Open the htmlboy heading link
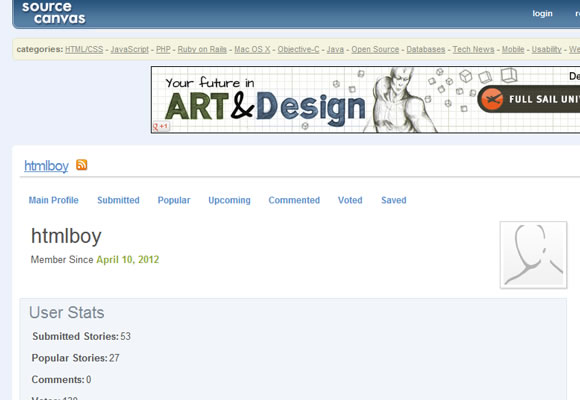The height and width of the screenshot is (400, 580). 46,166
